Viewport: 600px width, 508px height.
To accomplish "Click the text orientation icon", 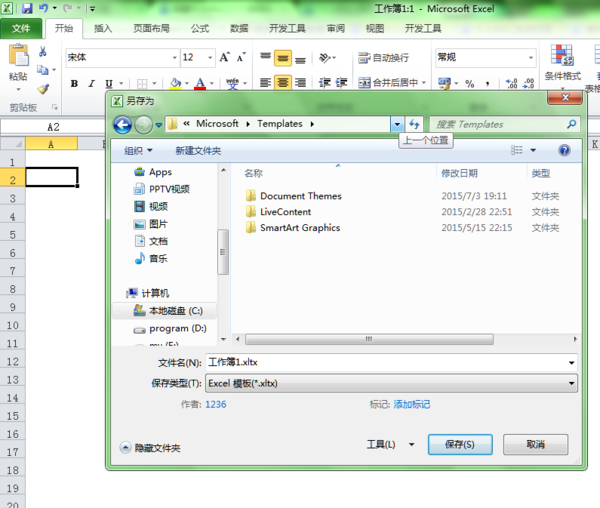I will [x=325, y=58].
